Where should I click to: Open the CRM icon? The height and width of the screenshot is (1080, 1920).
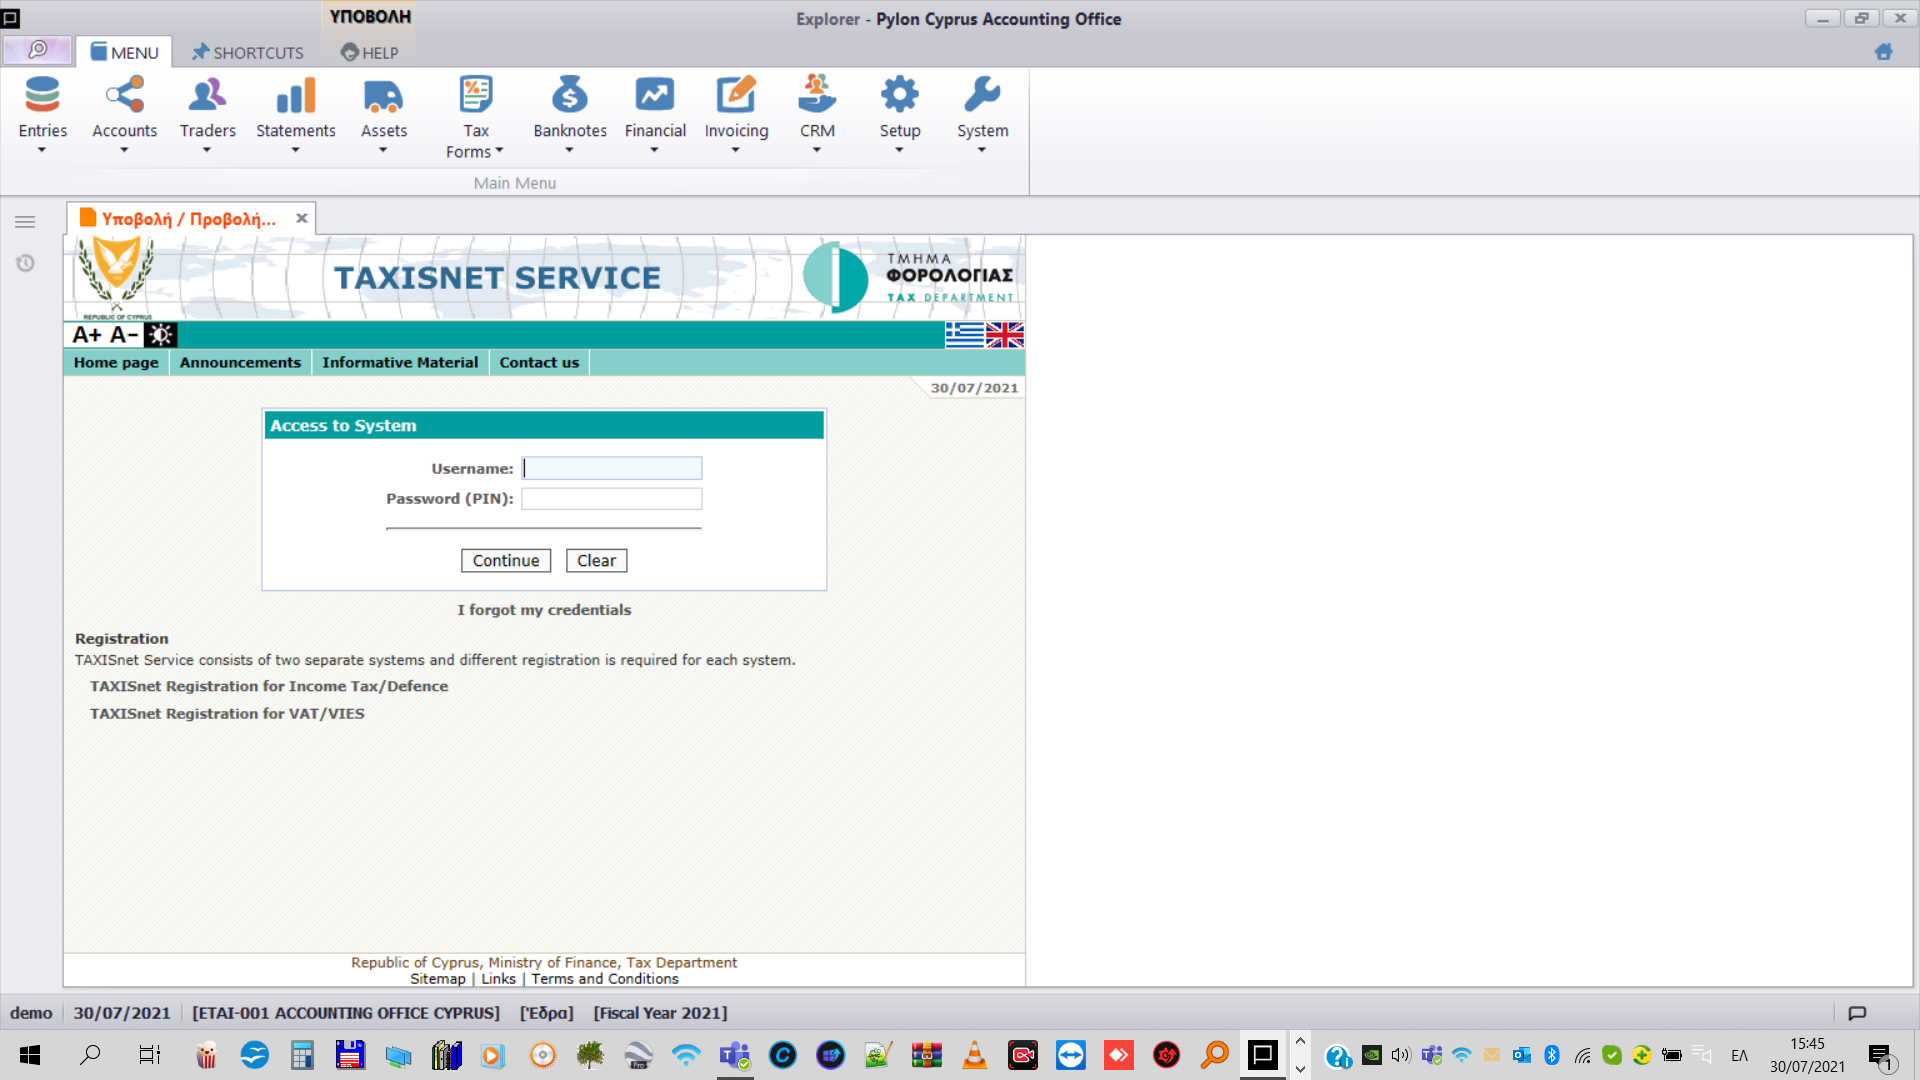click(817, 96)
